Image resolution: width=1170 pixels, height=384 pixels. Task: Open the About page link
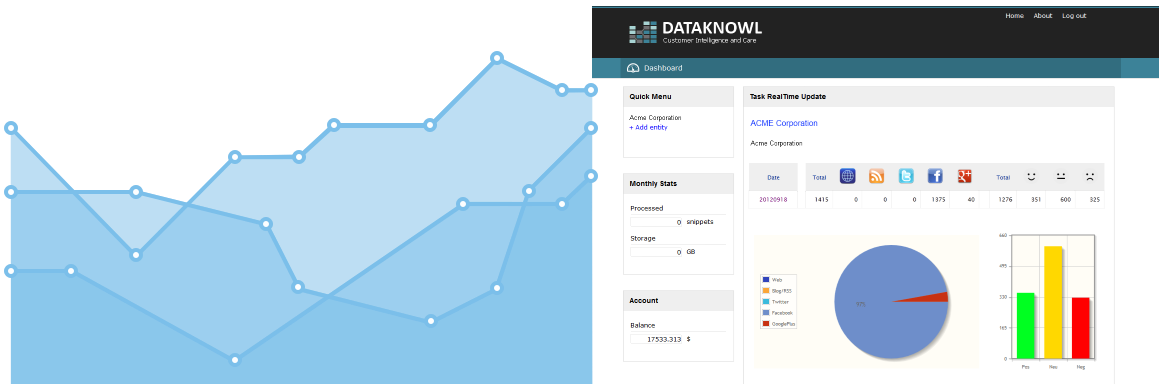coord(1042,16)
